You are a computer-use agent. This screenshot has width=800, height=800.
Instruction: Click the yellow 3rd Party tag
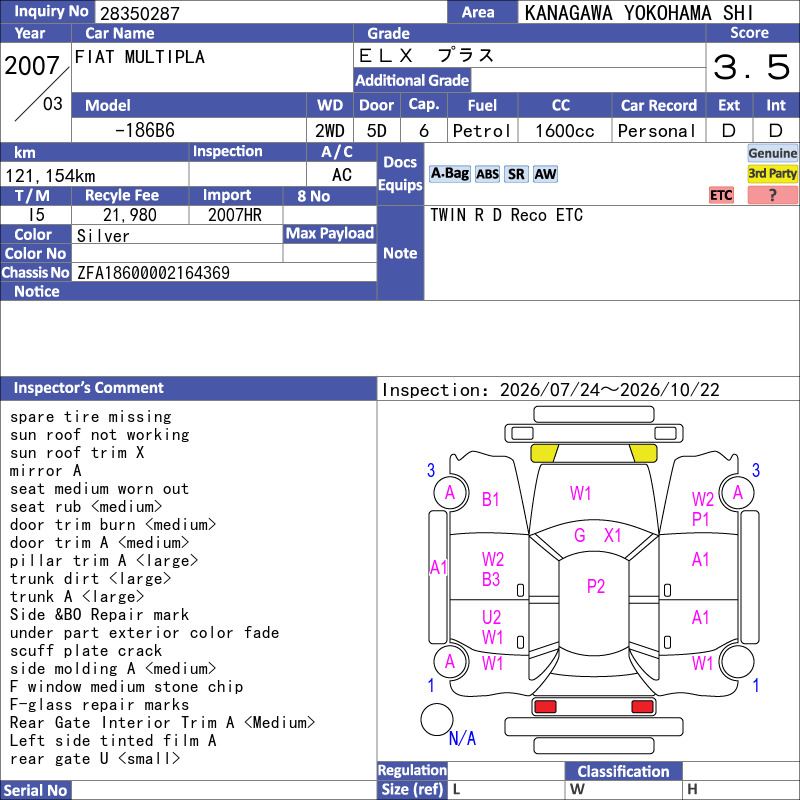point(772,173)
